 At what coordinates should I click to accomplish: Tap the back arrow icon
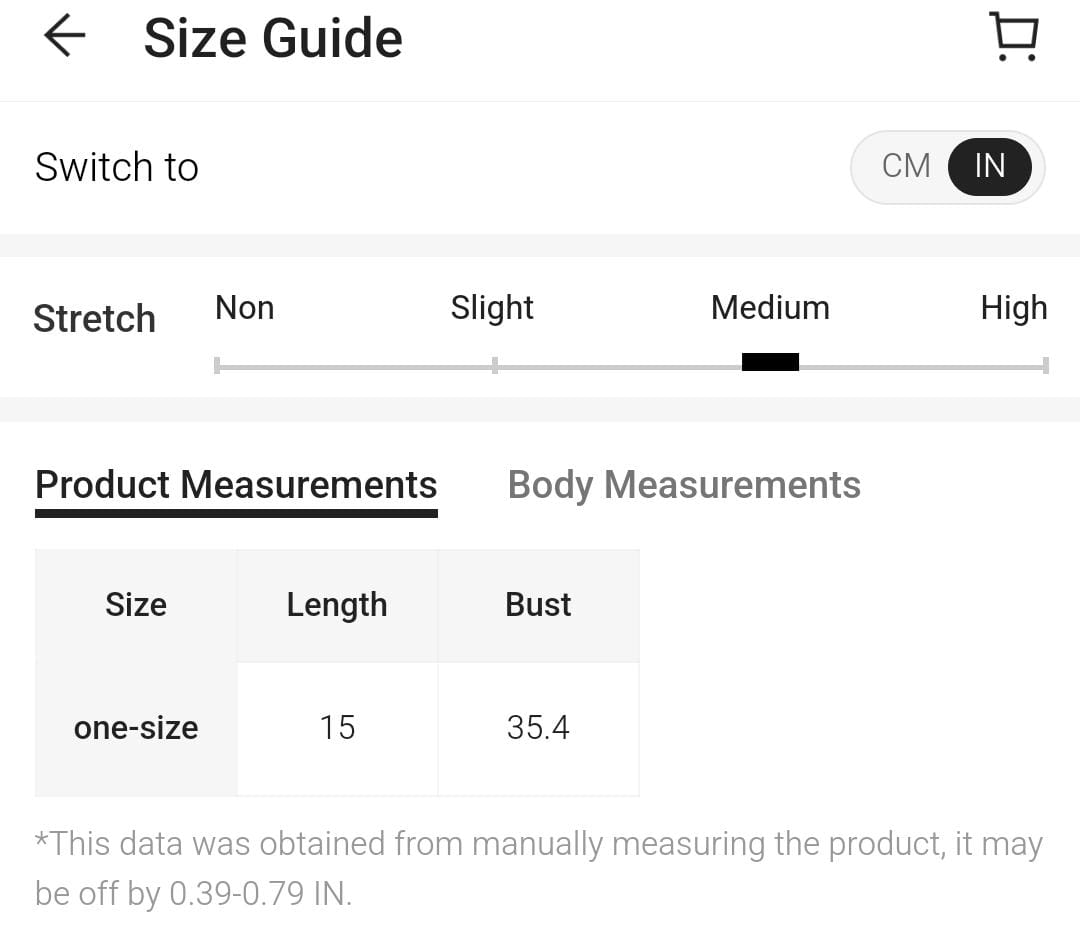pyautogui.click(x=65, y=37)
